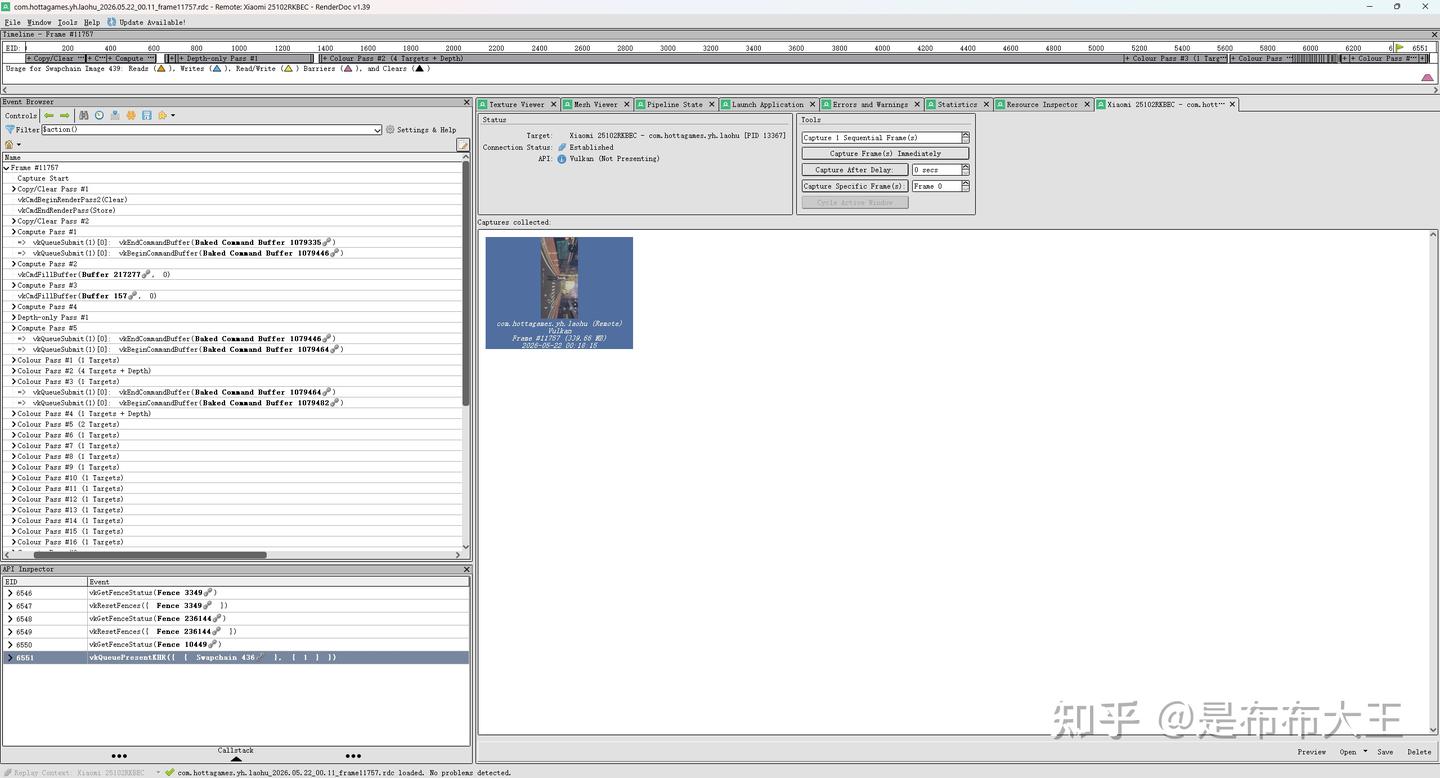Screen dimensions: 1440x778
Task: Click the funnel Filter icon
Action: pyautogui.click(x=10, y=130)
